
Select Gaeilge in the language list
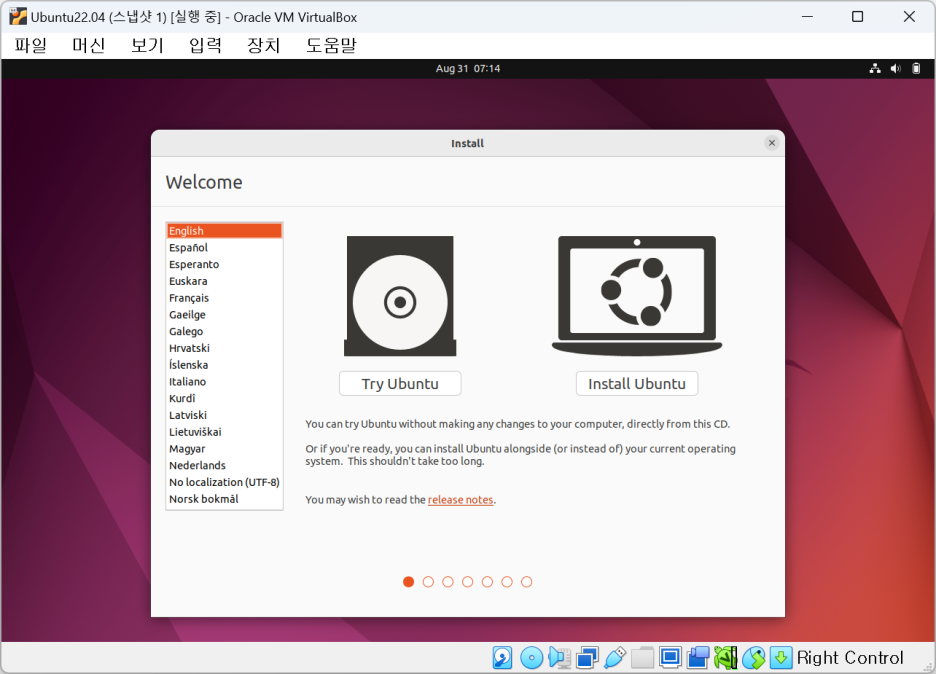pyautogui.click(x=224, y=315)
